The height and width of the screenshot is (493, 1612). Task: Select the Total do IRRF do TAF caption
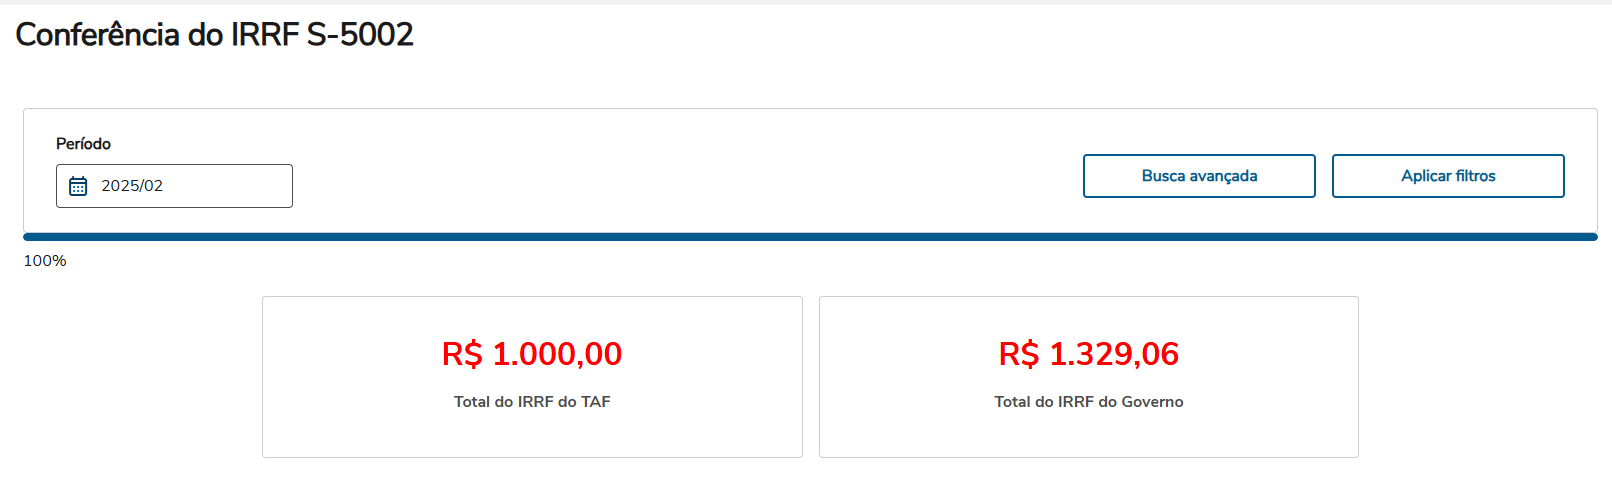532,402
